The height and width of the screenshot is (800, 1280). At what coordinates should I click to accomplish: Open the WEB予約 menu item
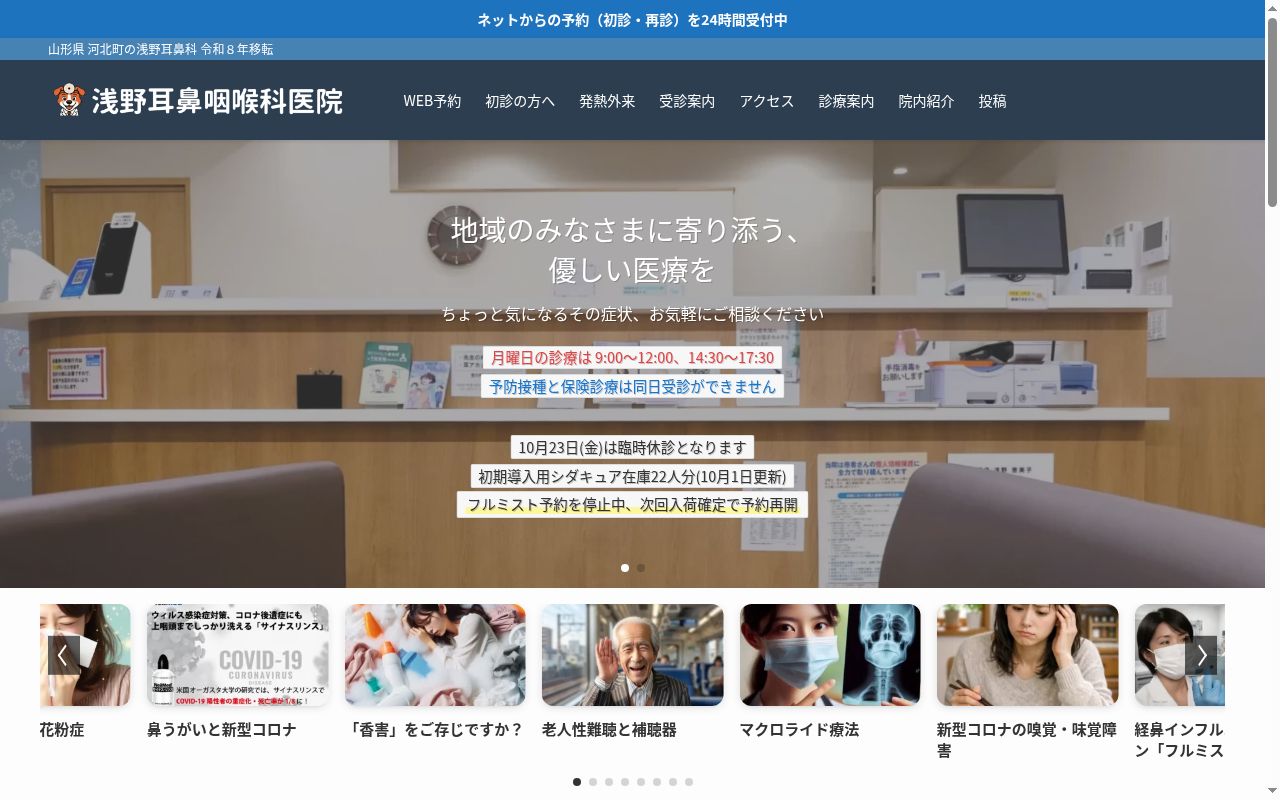(x=432, y=101)
